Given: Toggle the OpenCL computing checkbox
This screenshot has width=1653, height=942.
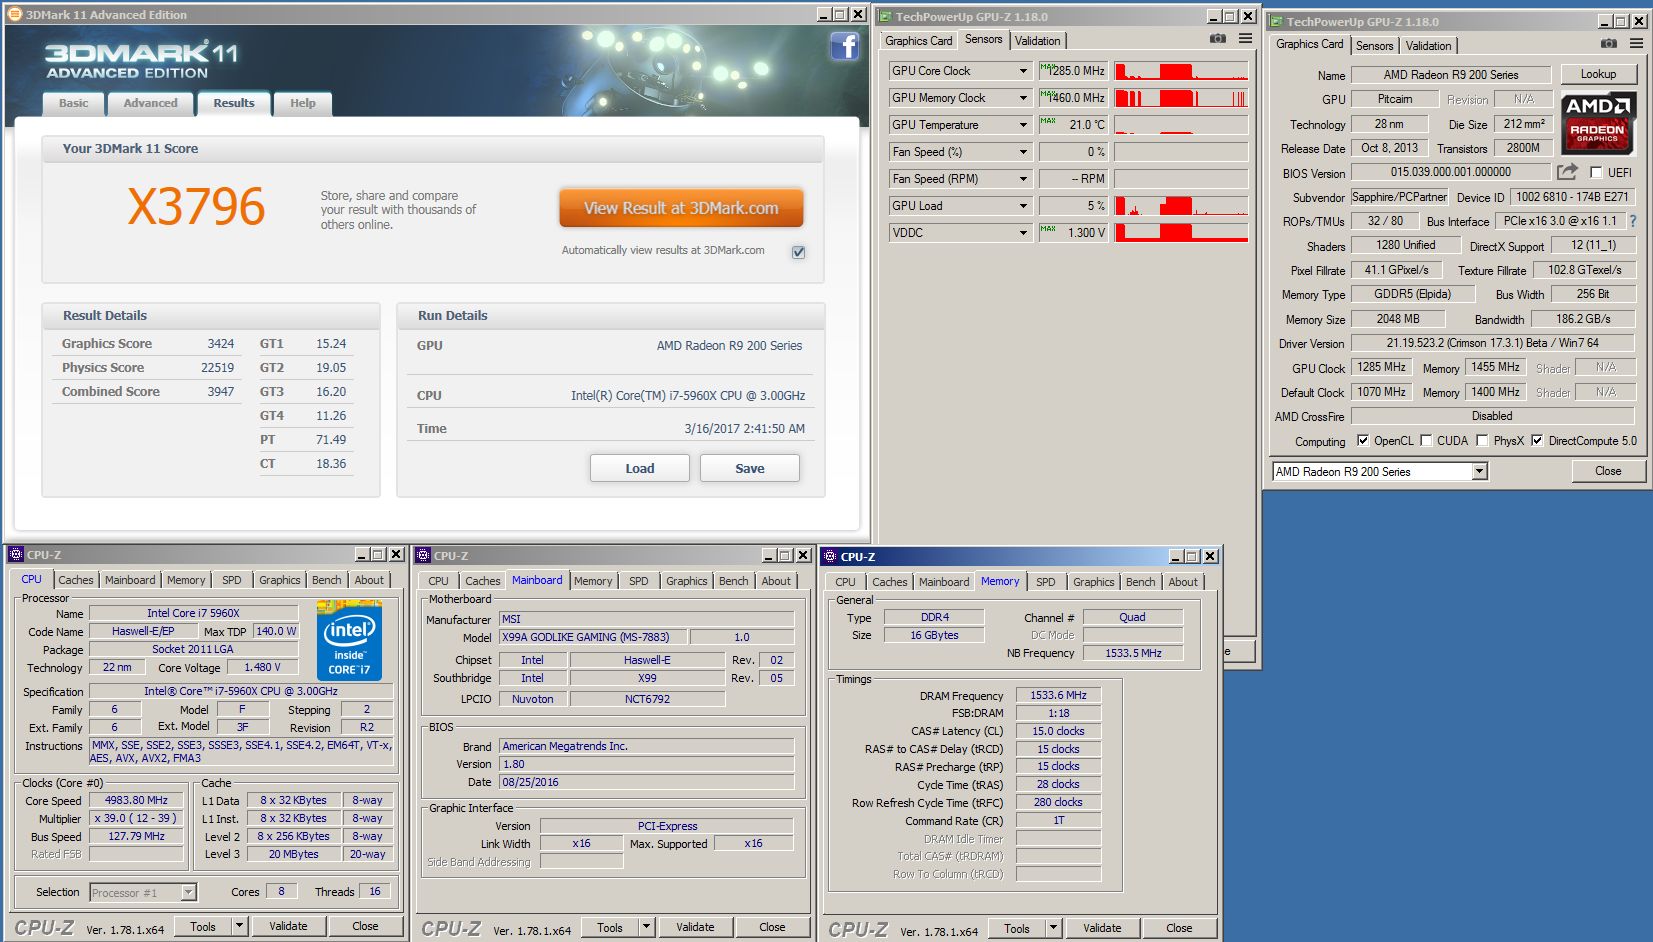Looking at the screenshot, I should pos(1362,440).
